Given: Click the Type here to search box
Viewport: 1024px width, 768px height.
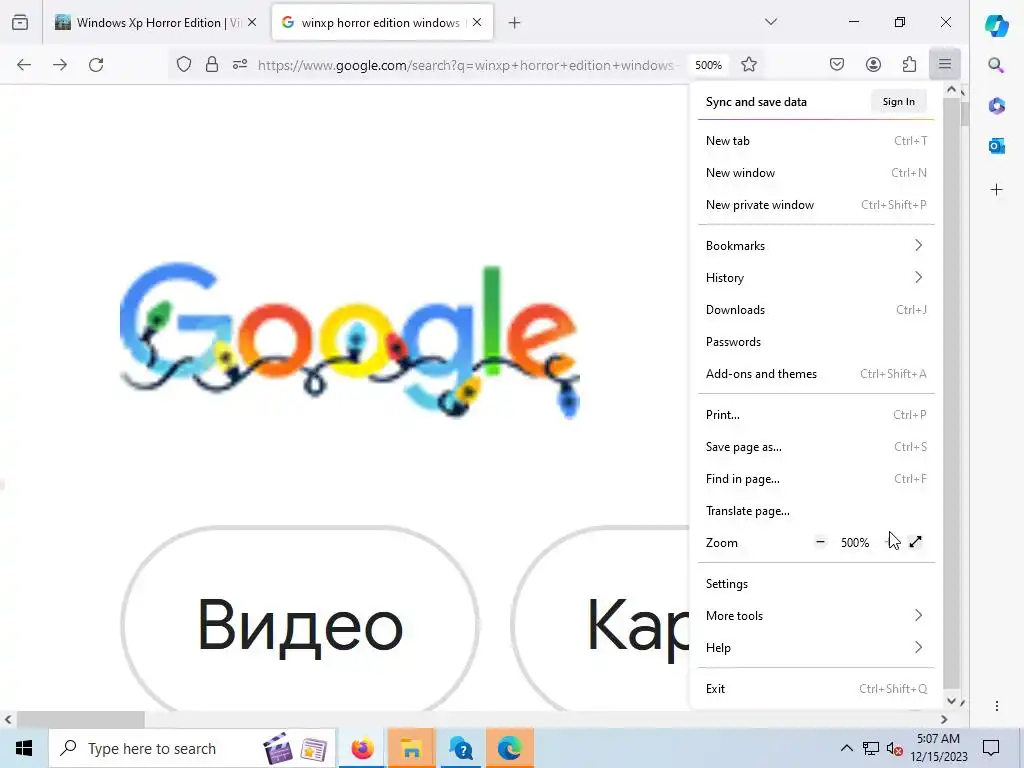Looking at the screenshot, I should coord(193,748).
